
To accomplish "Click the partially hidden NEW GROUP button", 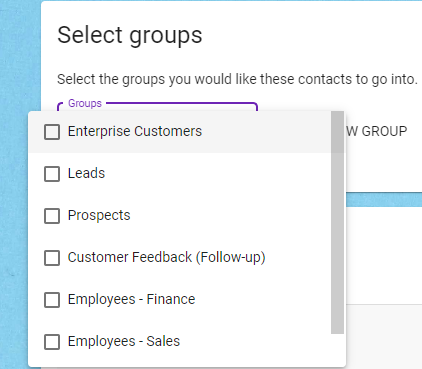I will pos(377,131).
